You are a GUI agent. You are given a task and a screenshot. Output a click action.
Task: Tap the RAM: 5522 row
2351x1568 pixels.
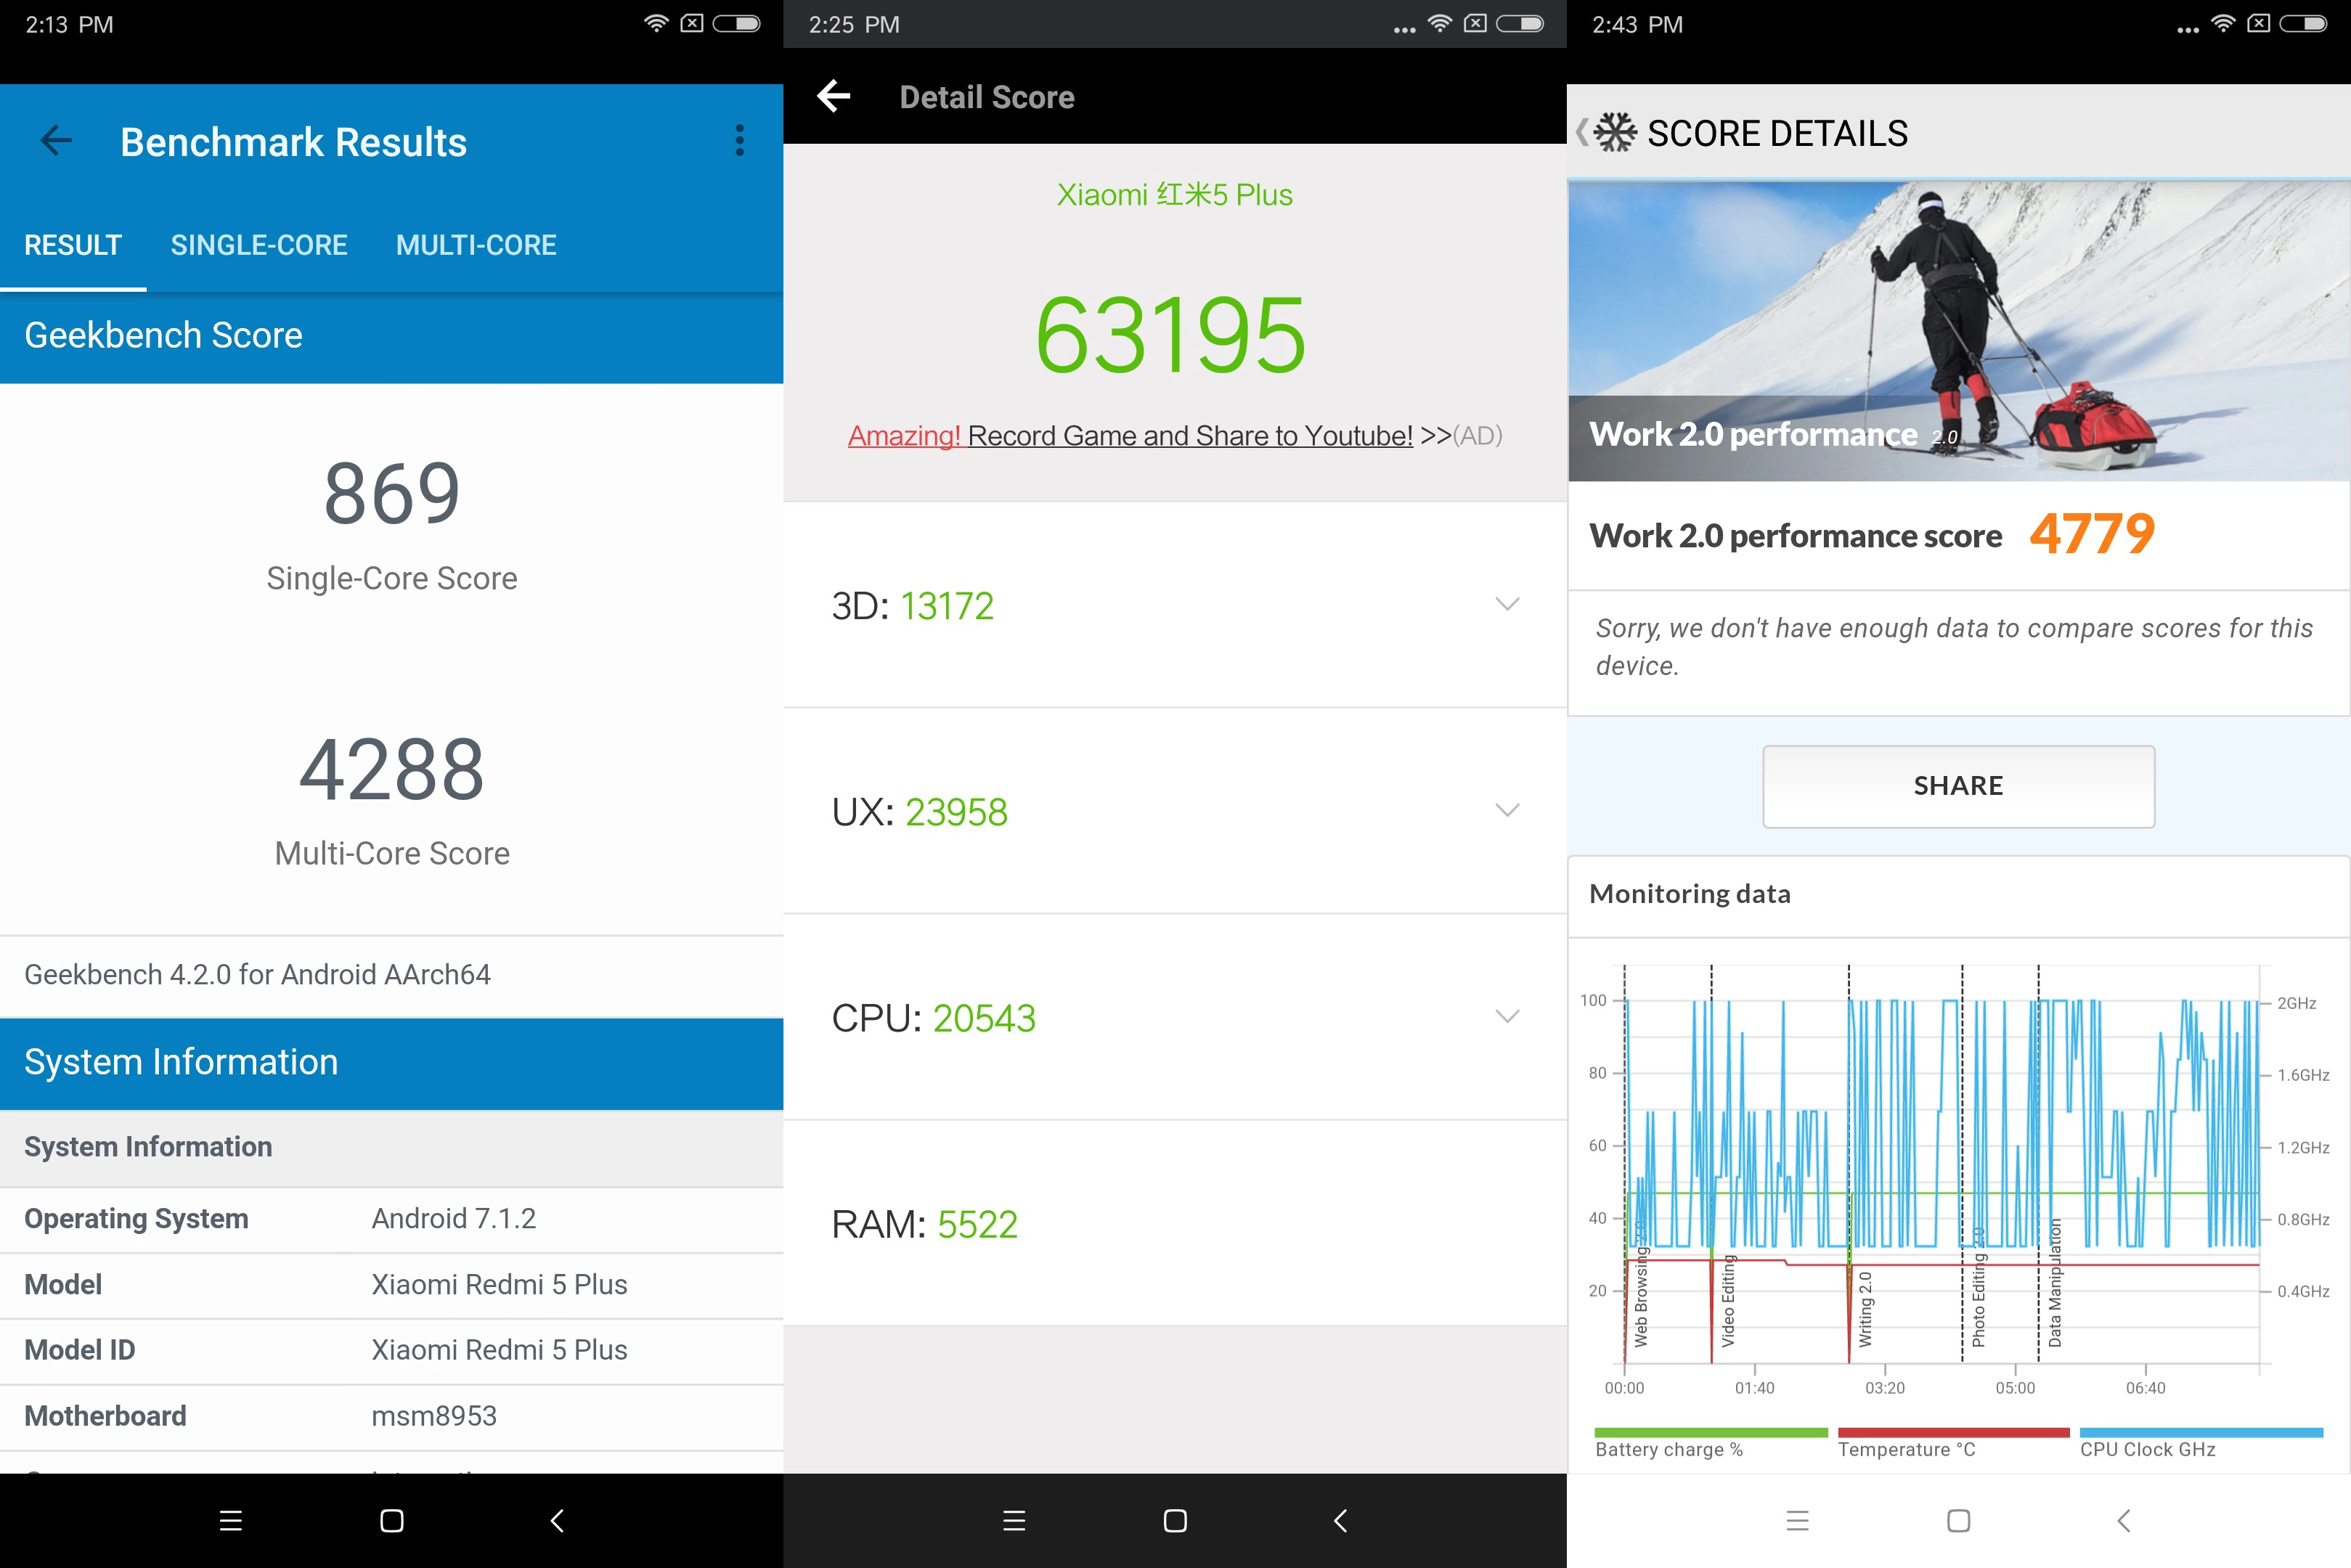pyautogui.click(x=1175, y=1223)
